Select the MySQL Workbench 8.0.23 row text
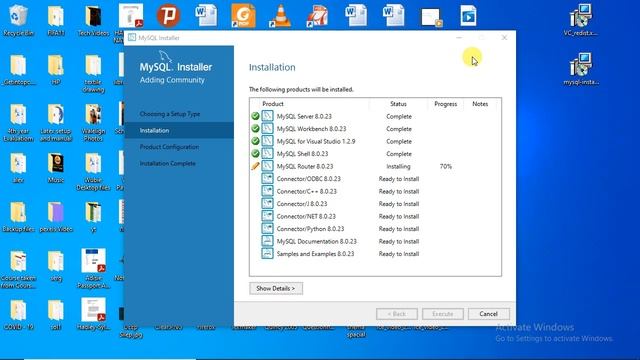The height and width of the screenshot is (360, 640). (311, 129)
